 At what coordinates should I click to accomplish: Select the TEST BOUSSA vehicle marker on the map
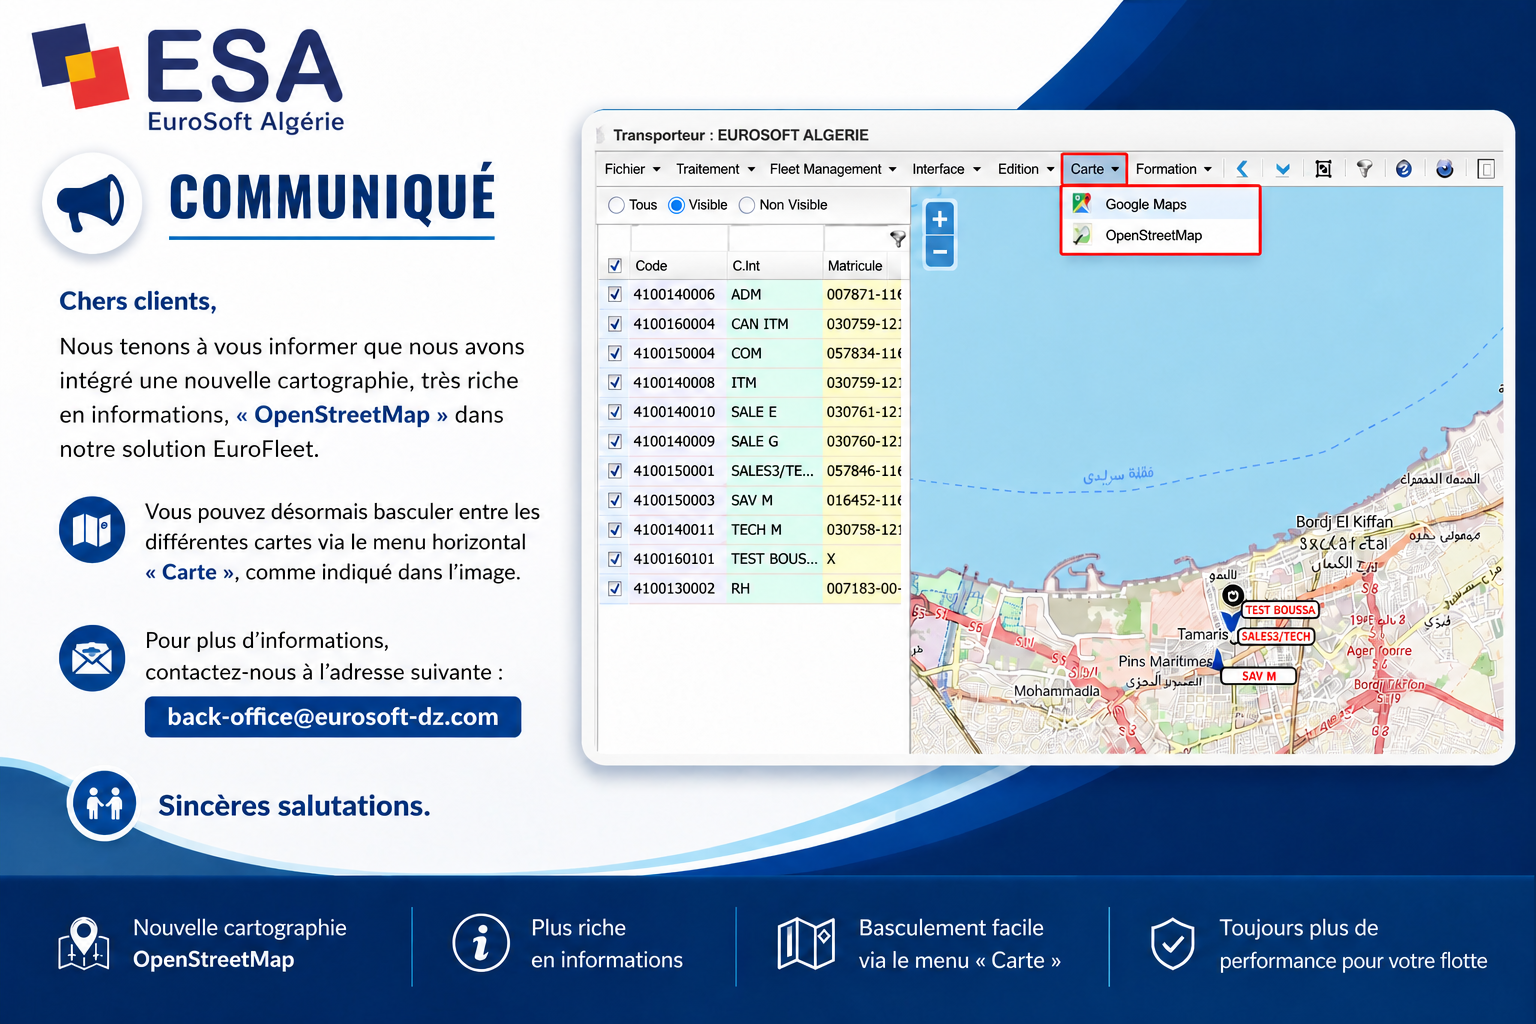[x=1280, y=610]
